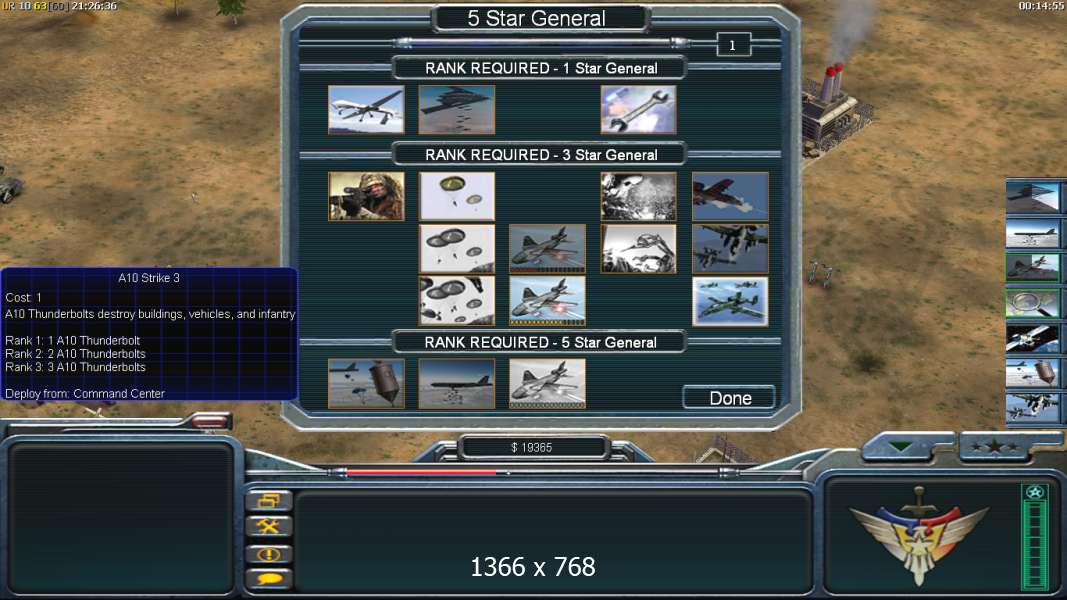Choose B-52 carpet bomber in 5 Star row
The width and height of the screenshot is (1067, 600).
pos(457,384)
